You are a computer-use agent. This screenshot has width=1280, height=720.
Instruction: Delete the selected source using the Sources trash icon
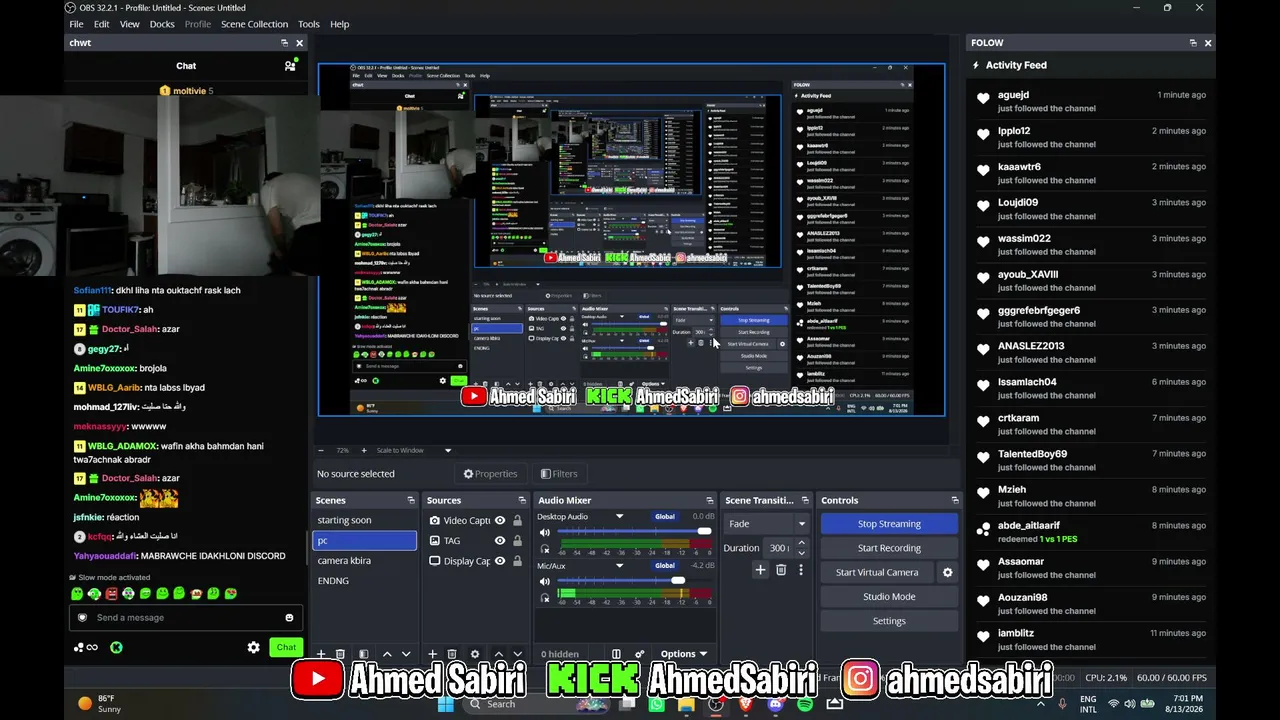451,654
